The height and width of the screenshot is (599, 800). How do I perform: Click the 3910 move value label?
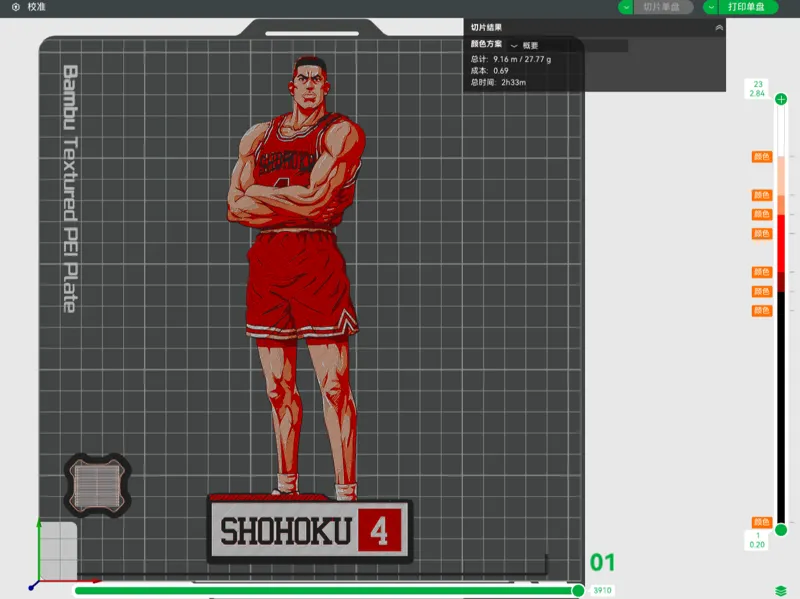pos(602,590)
